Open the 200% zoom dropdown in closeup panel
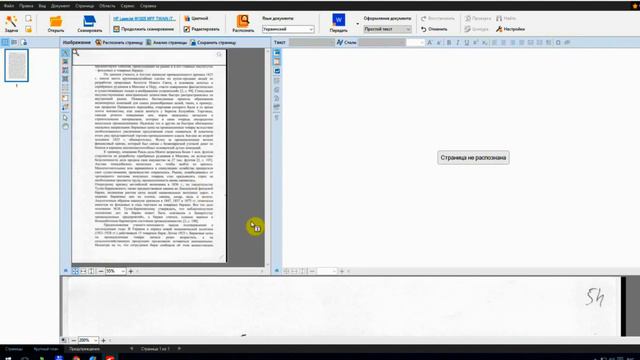 click(88, 340)
